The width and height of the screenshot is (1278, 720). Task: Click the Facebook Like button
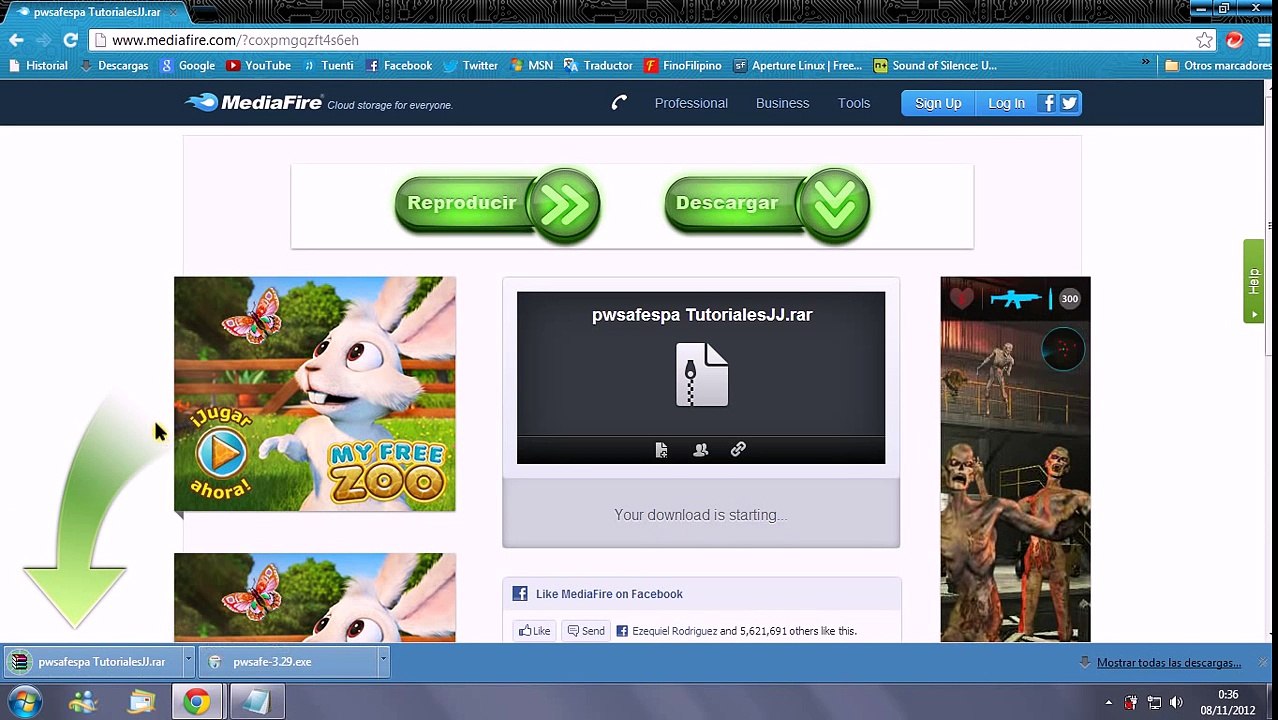point(535,631)
